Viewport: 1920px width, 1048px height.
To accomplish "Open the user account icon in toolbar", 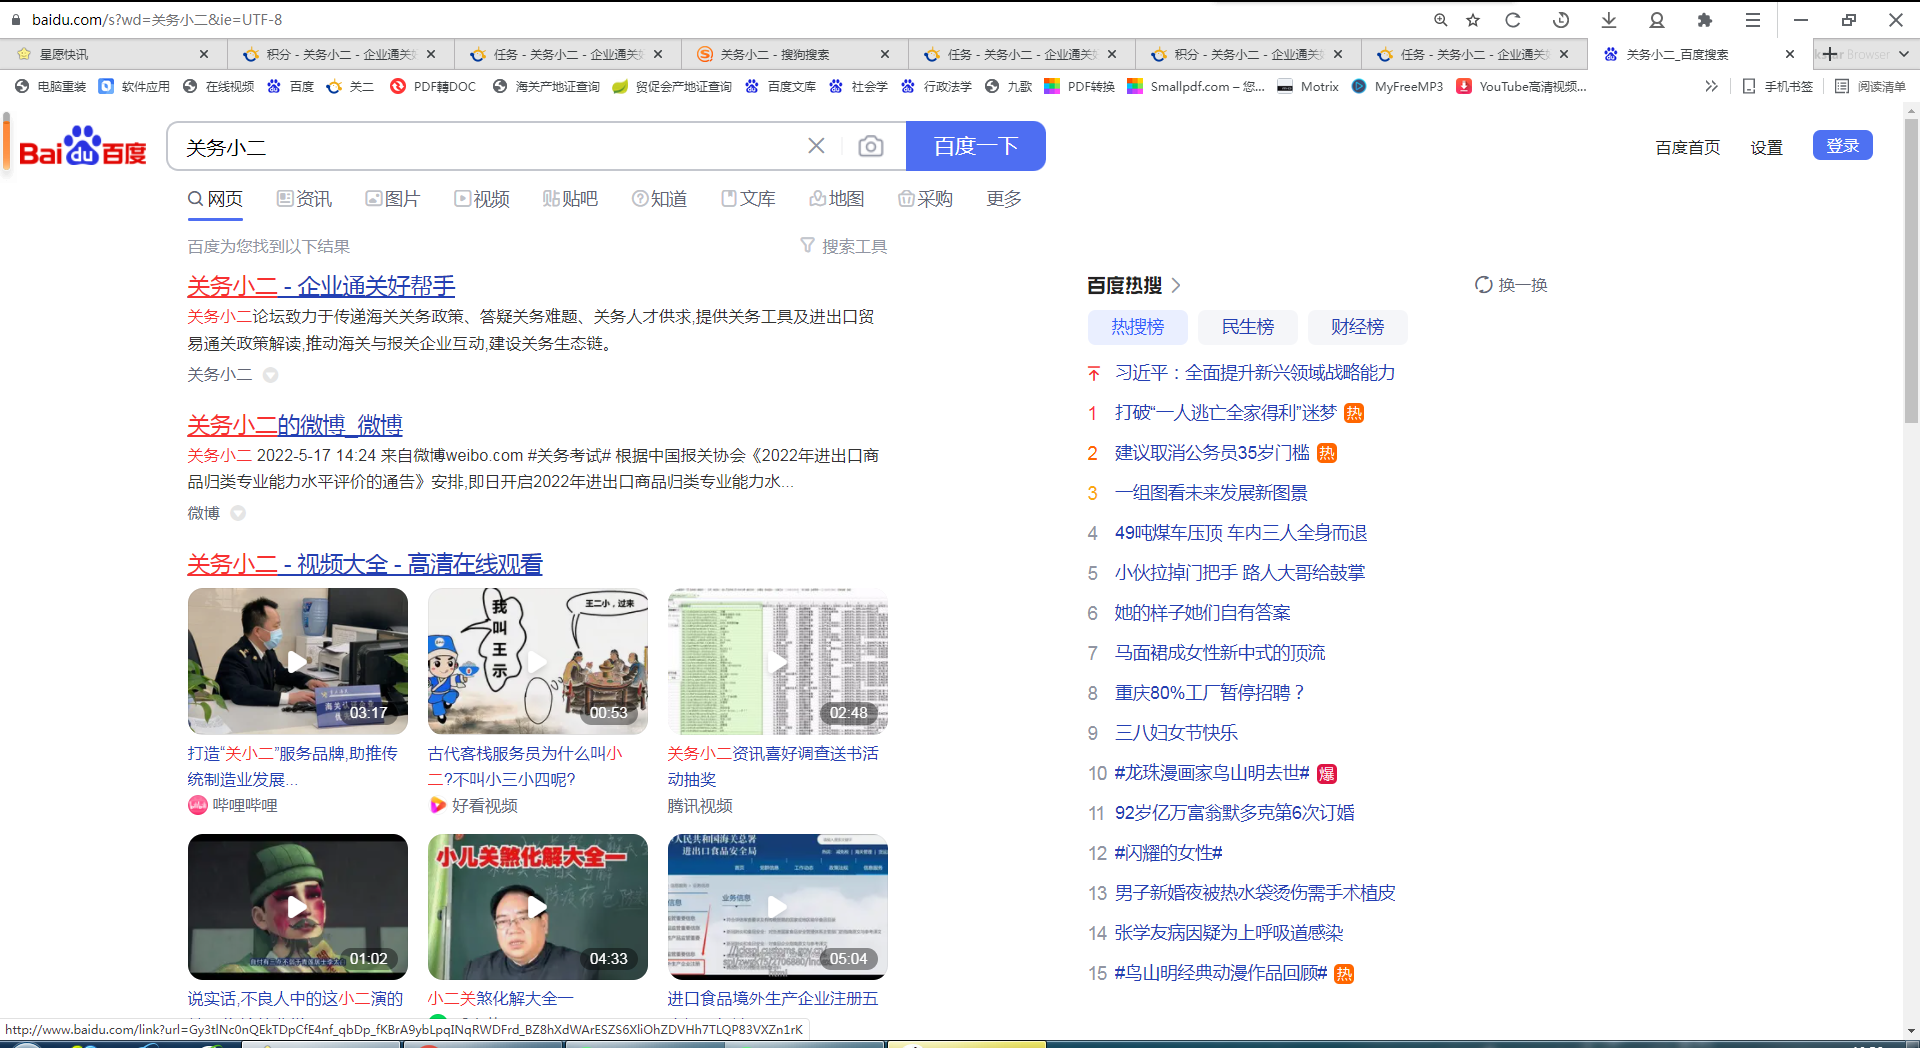I will click(1657, 20).
